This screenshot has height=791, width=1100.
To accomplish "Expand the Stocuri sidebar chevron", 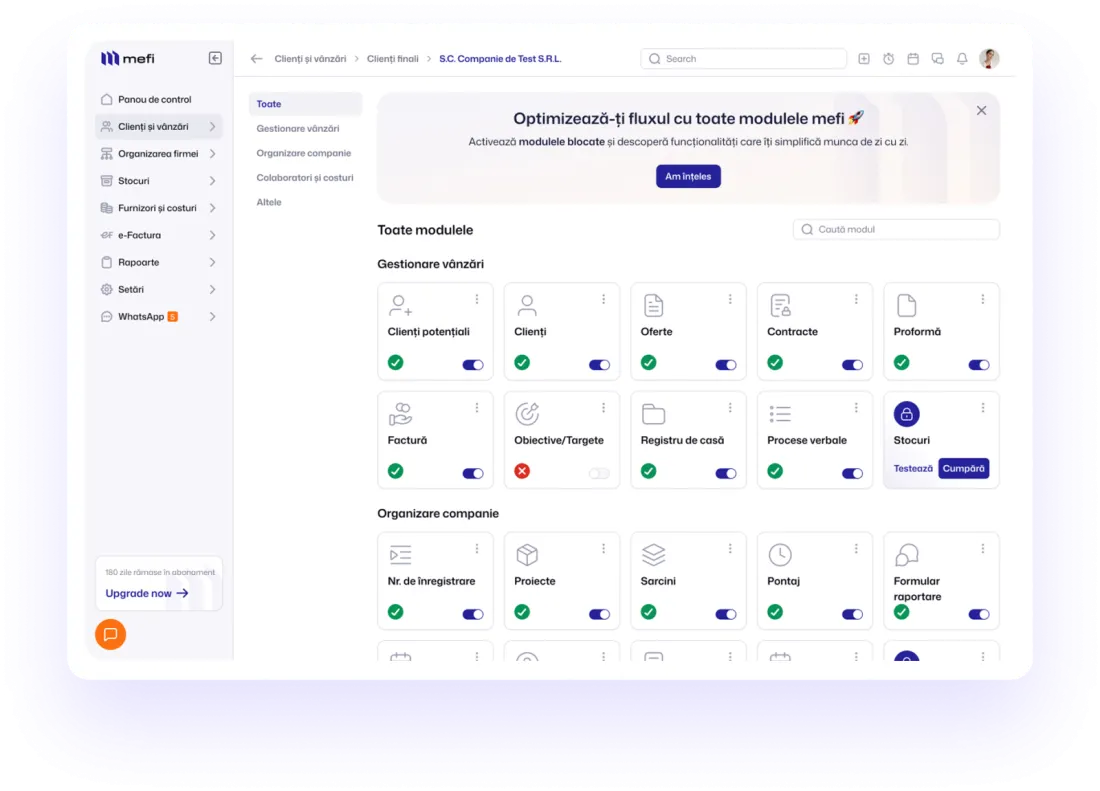I will [x=212, y=181].
